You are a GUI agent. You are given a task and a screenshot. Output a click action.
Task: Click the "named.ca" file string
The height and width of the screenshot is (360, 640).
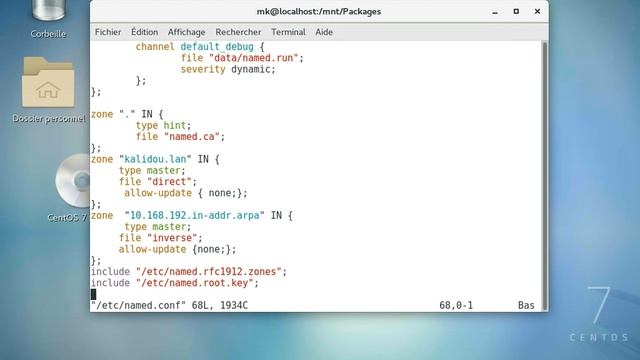(x=192, y=137)
